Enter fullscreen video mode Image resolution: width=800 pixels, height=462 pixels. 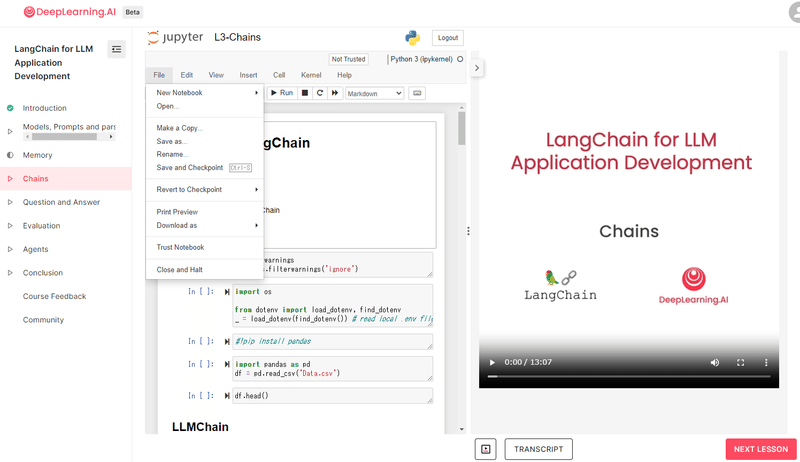click(740, 363)
